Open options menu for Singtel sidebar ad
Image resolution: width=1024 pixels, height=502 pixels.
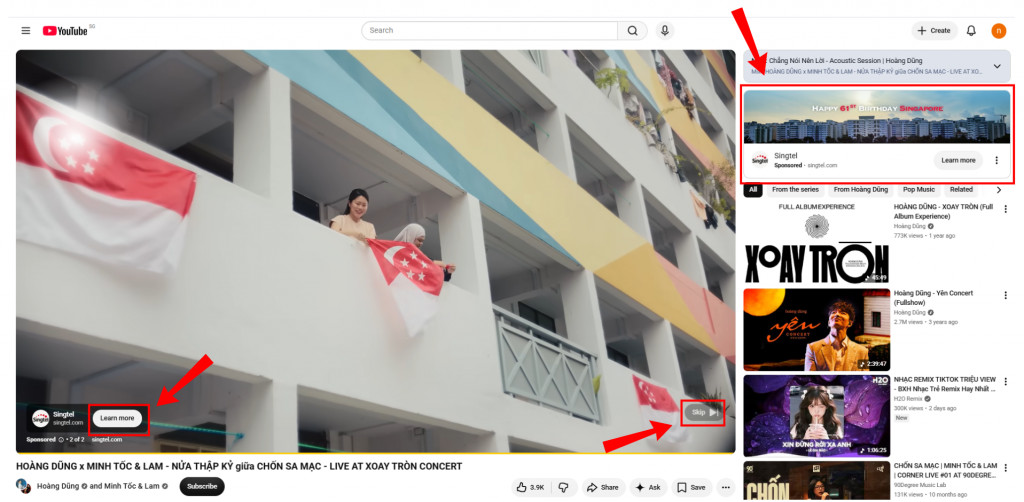(996, 160)
